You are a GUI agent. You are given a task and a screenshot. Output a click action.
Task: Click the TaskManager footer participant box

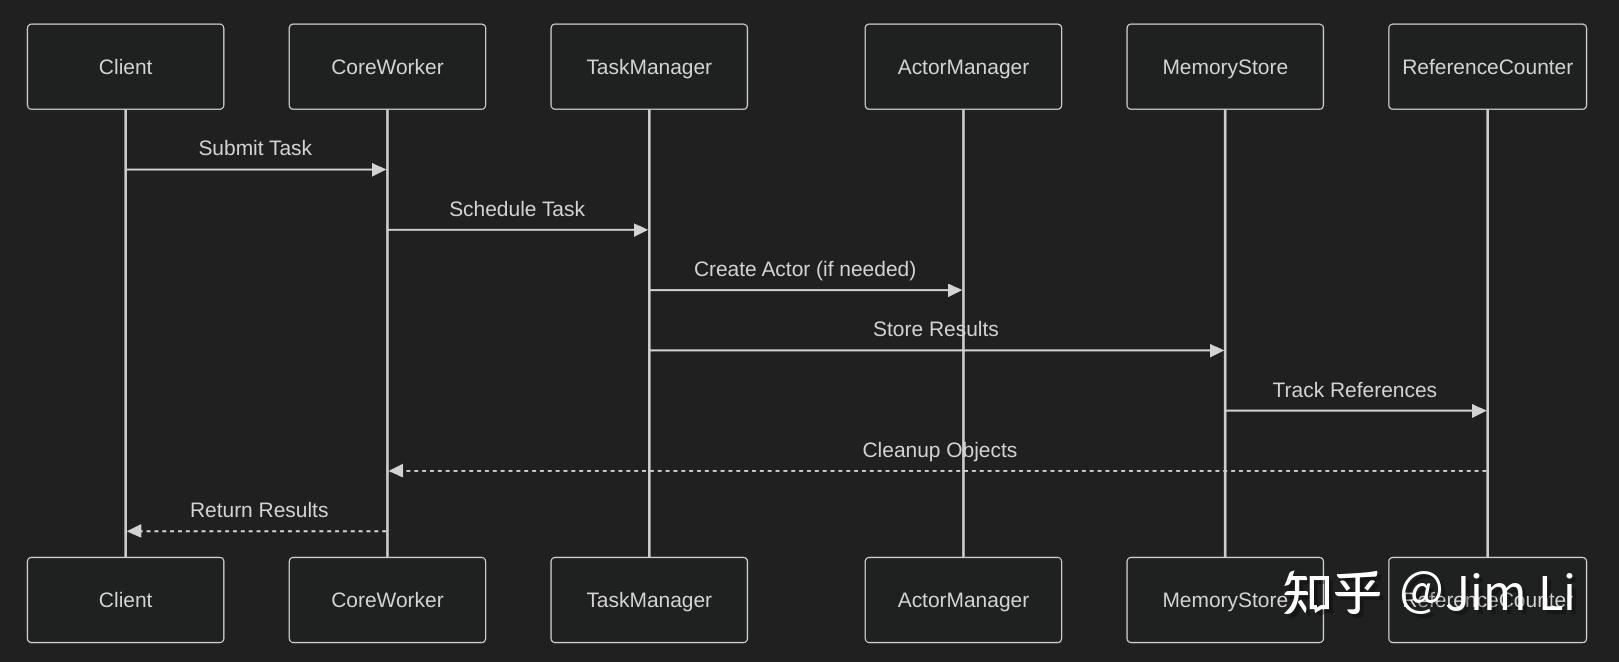click(649, 600)
